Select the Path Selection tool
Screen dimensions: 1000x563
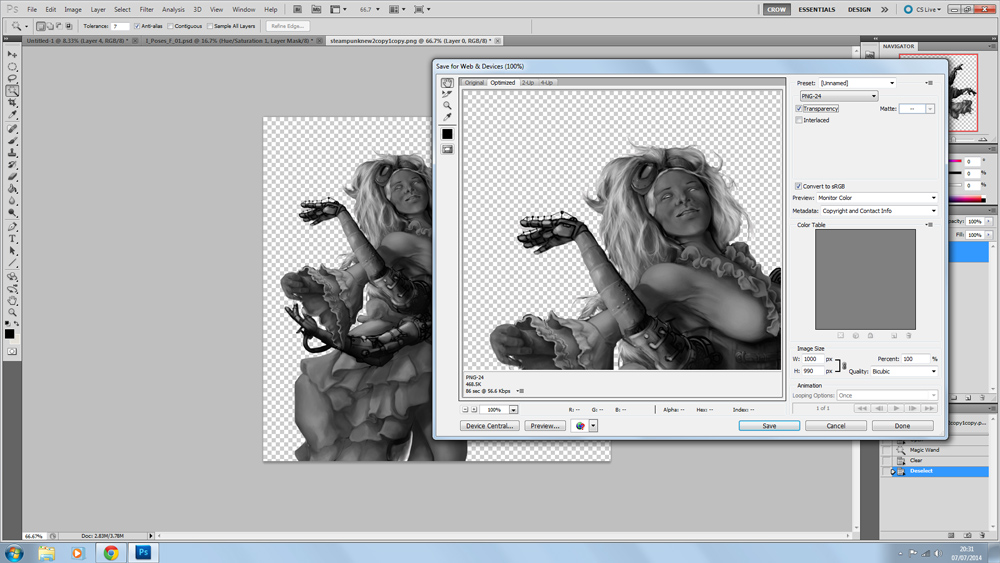point(12,251)
